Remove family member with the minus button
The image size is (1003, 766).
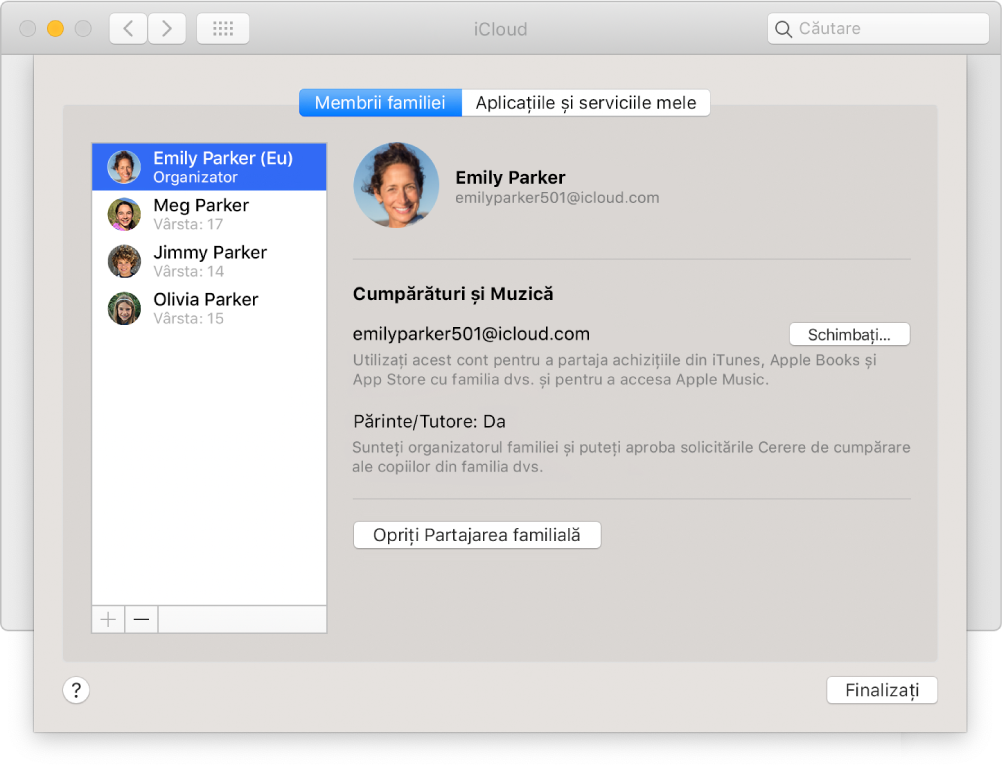pos(141,619)
